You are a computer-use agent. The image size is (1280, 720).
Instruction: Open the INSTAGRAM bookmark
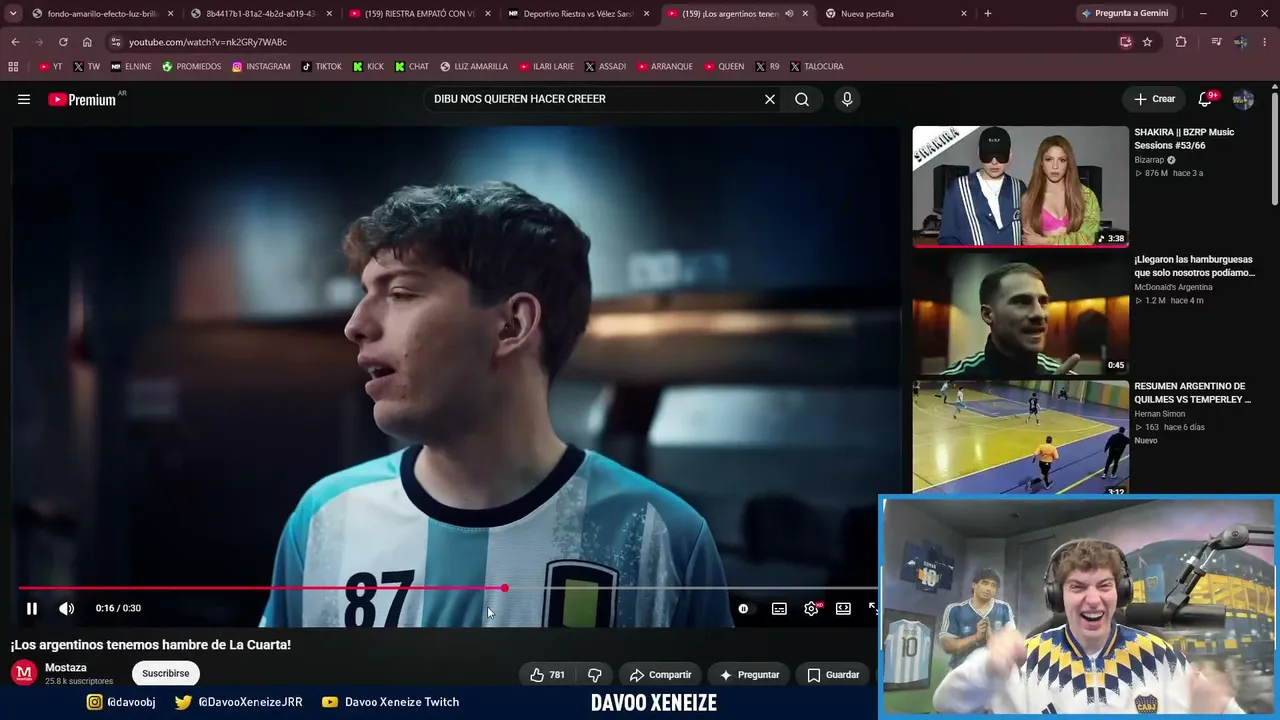[261, 67]
